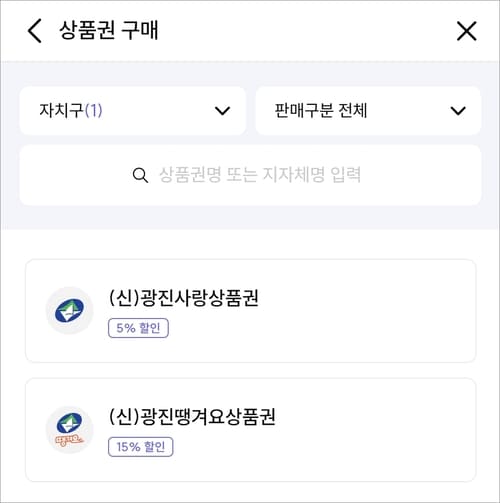This screenshot has width=500, height=503.
Task: Open the (신)광진땡겨요상품권 title
Action: tap(192, 416)
